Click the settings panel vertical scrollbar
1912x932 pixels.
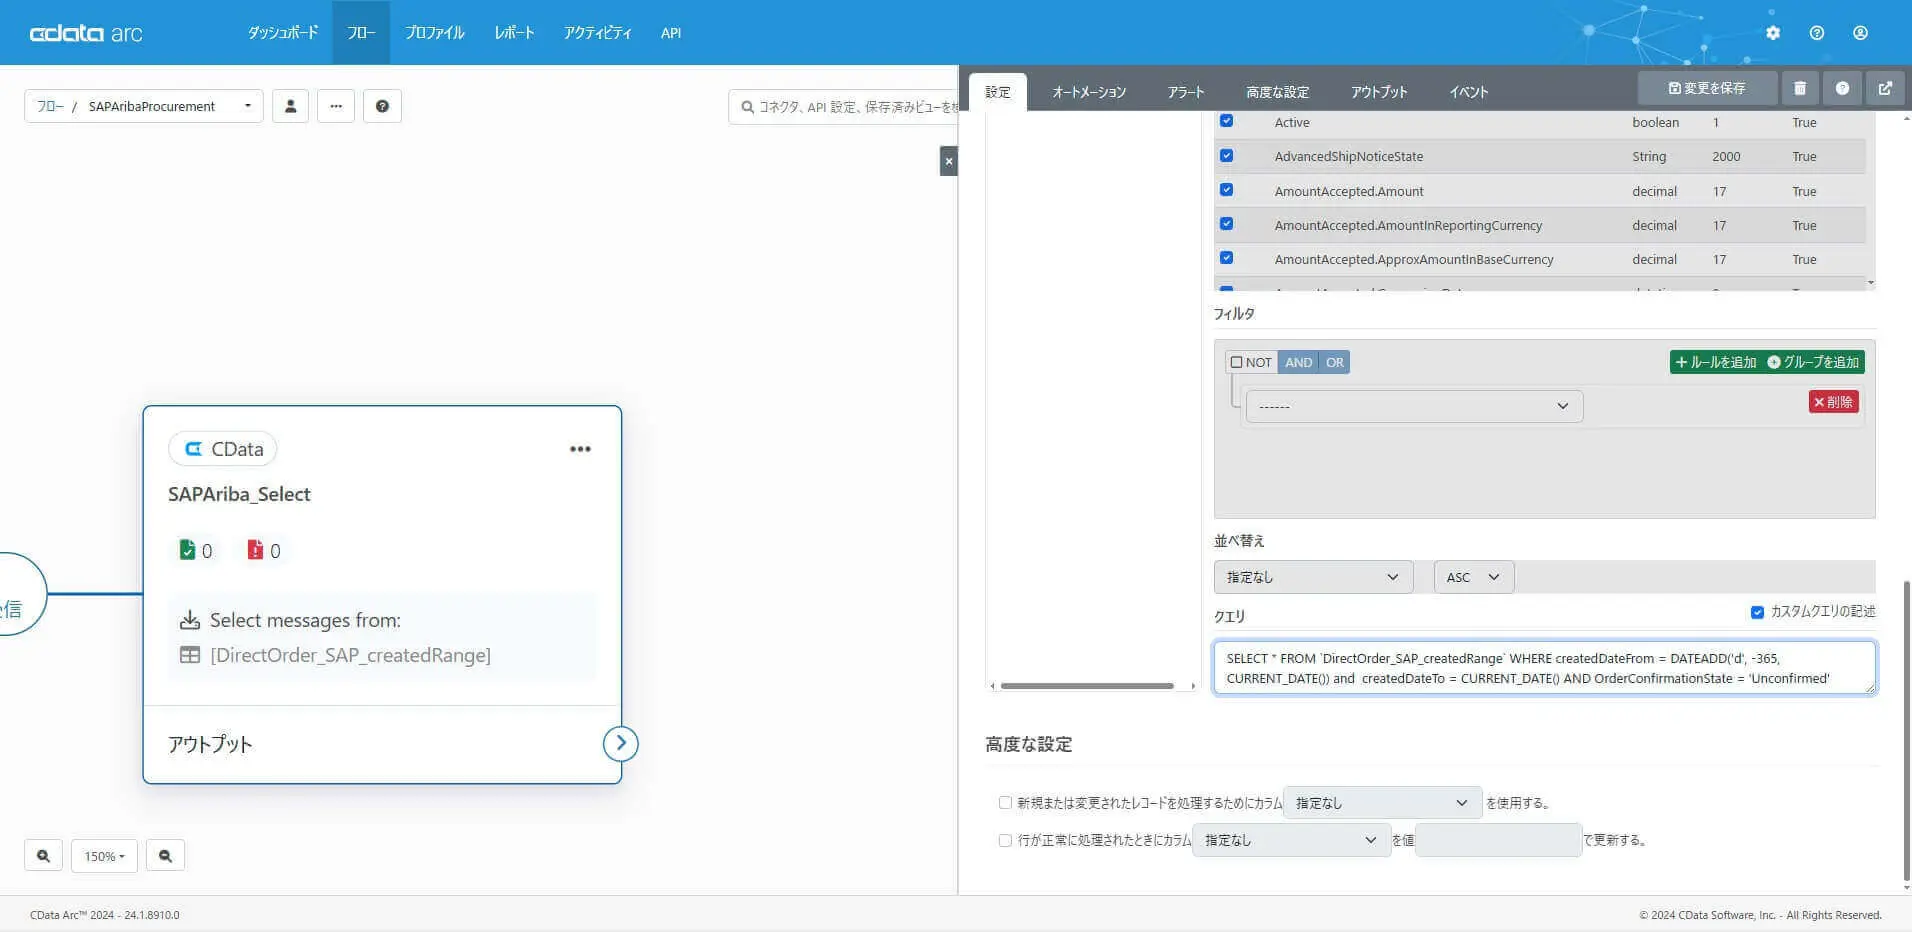(x=1906, y=730)
